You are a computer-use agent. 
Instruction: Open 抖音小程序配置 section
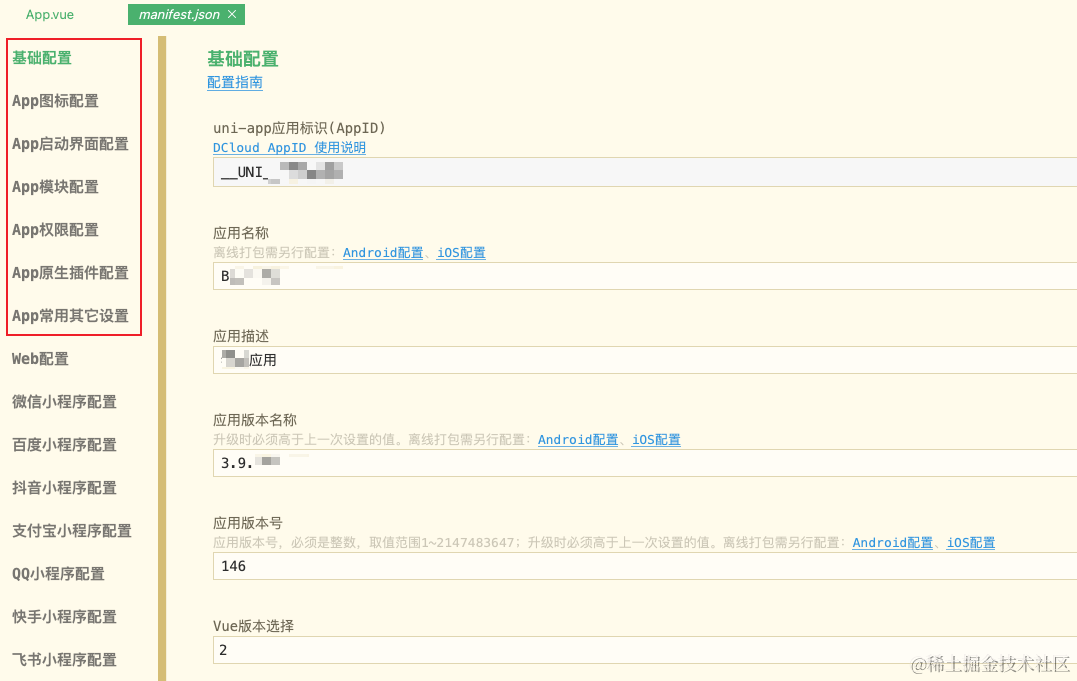[64, 488]
